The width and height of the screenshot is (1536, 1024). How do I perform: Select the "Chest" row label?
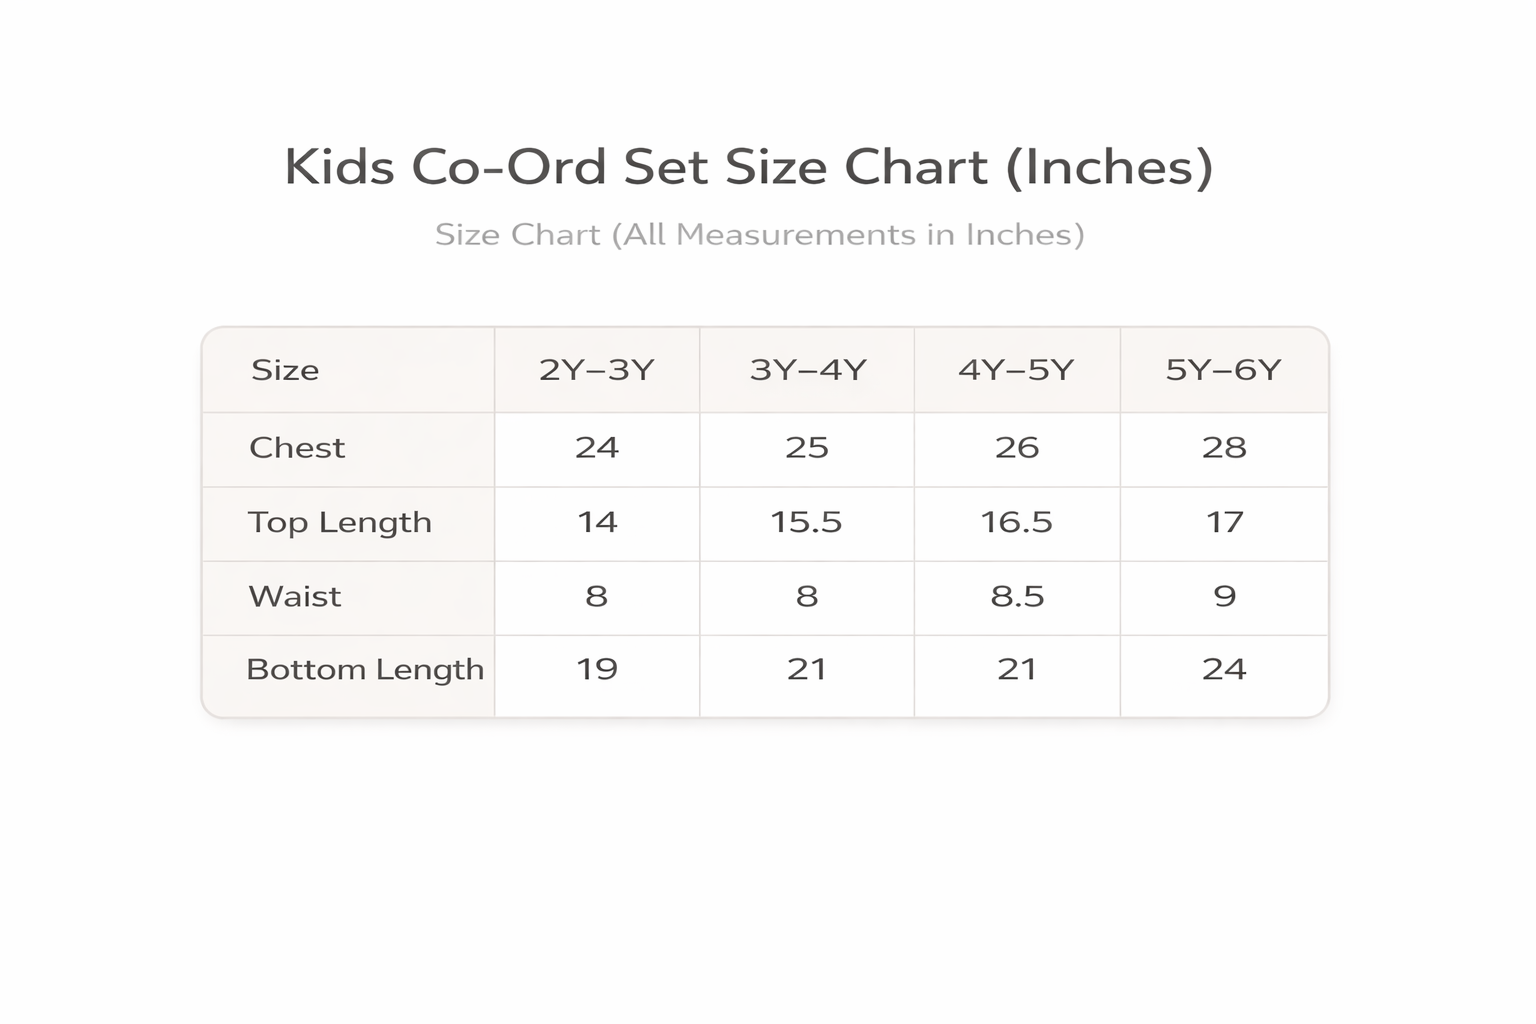(x=297, y=448)
